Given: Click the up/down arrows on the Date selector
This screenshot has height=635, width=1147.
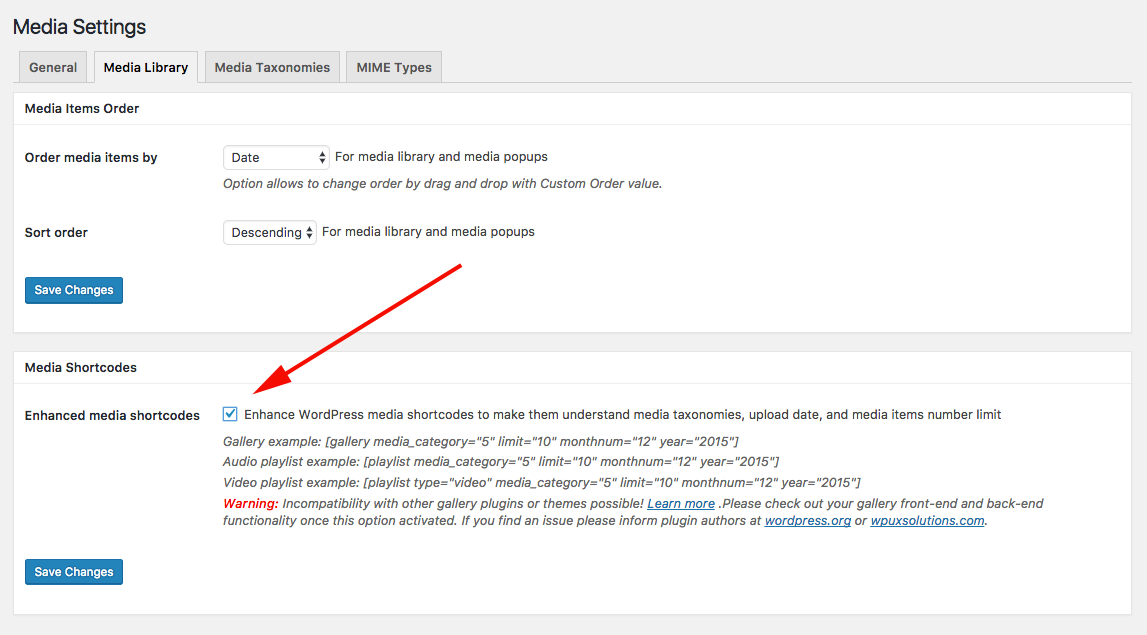Looking at the screenshot, I should 320,157.
